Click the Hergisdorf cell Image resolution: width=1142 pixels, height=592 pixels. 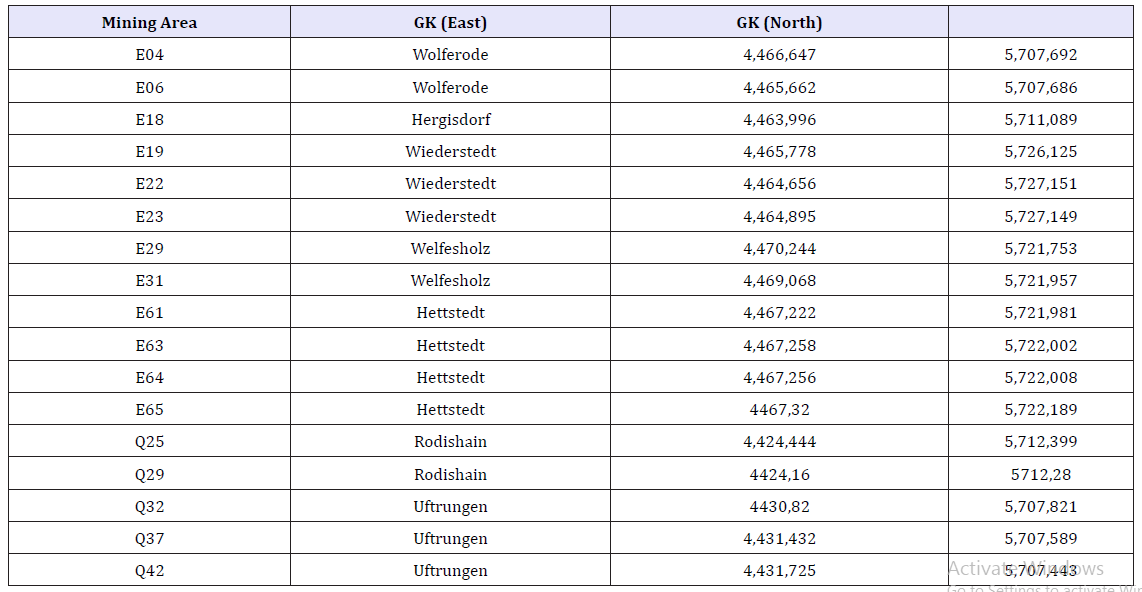[450, 120]
